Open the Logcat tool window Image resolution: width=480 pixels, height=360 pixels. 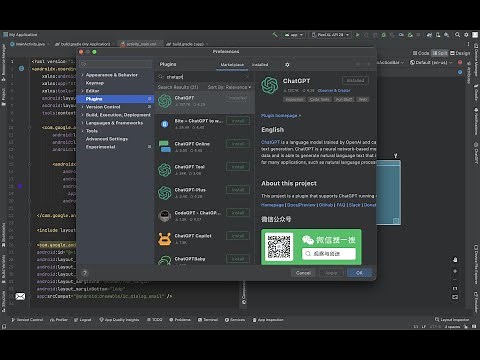[82, 320]
